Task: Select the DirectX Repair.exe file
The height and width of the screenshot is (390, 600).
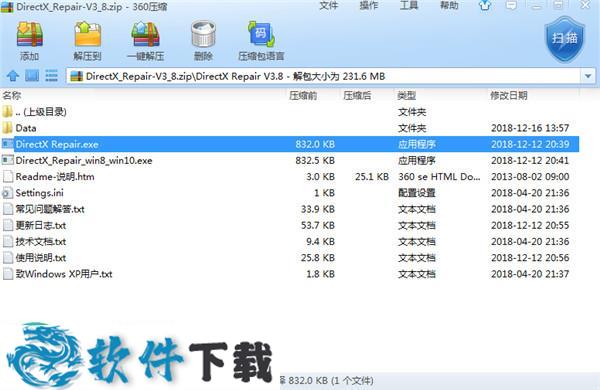Action: pyautogui.click(x=290, y=144)
